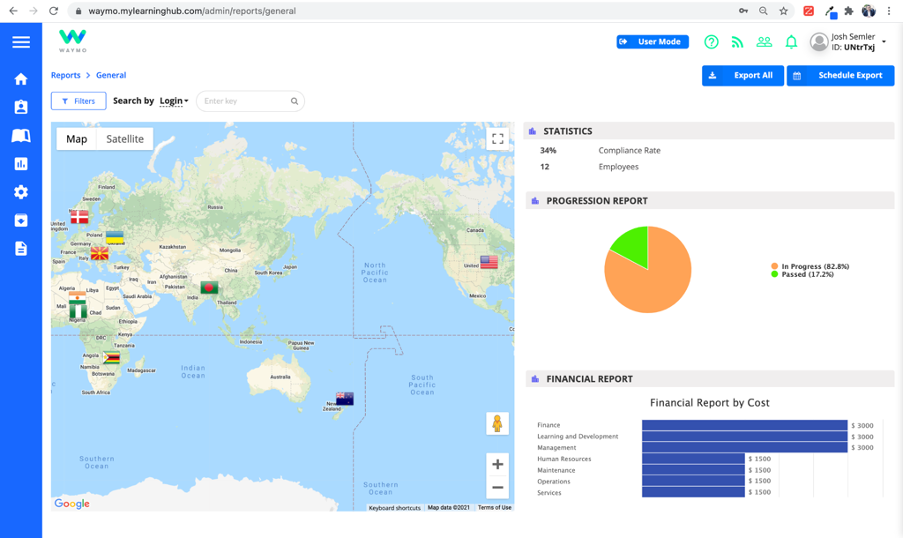
Task: Click the green Passed pie slice
Action: point(634,245)
